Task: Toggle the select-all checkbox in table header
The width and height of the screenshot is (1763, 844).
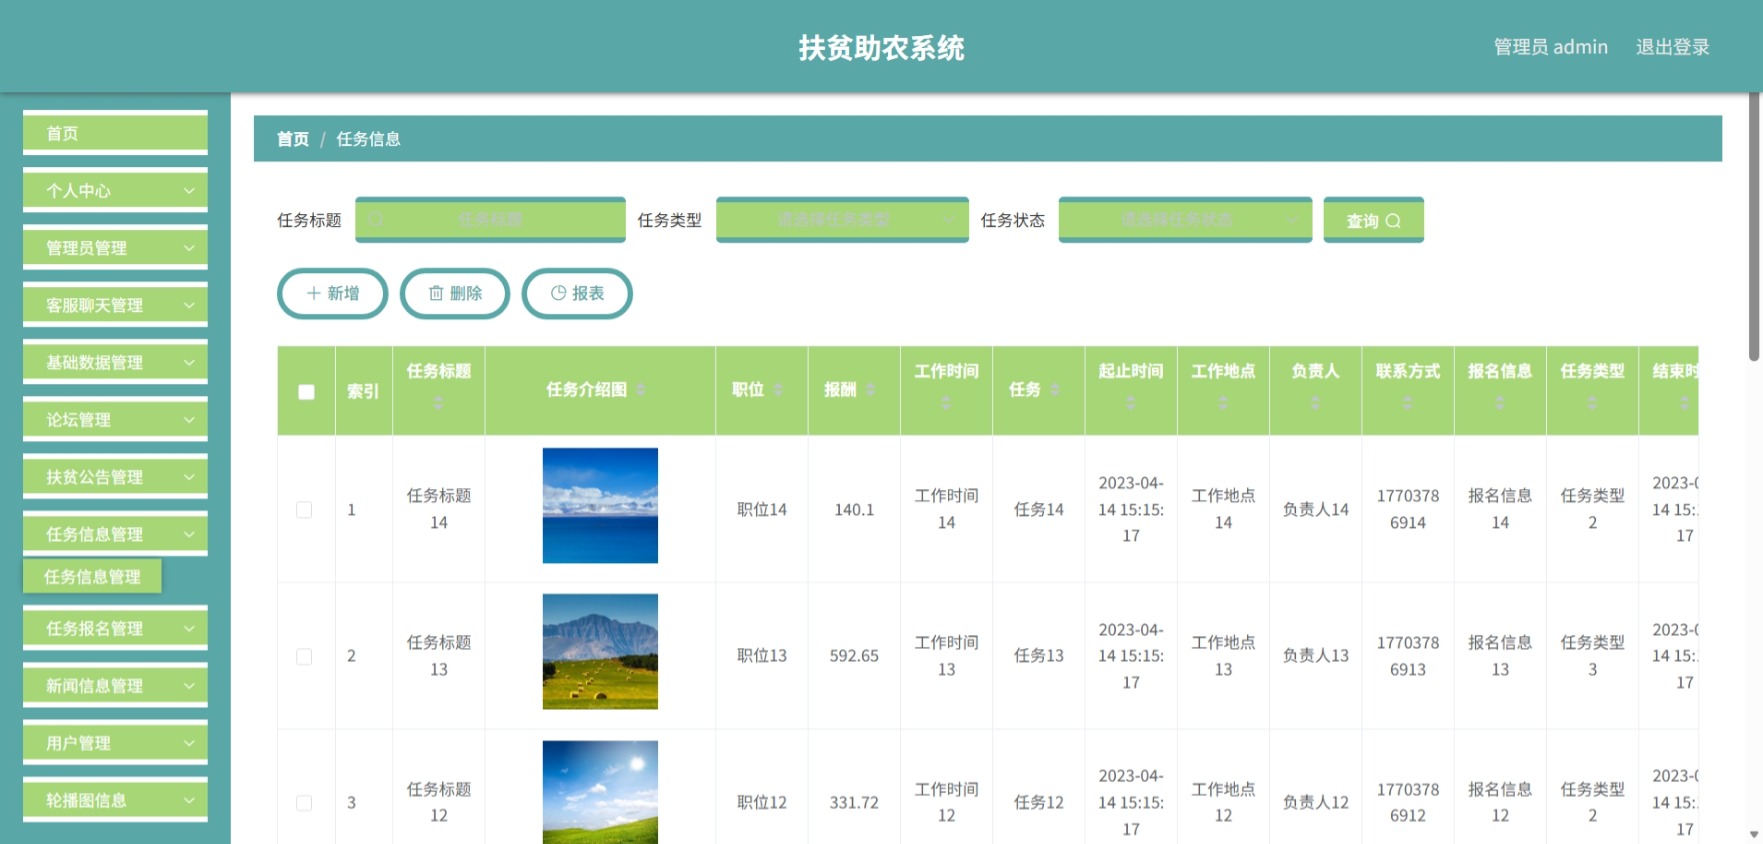Action: coord(306,391)
